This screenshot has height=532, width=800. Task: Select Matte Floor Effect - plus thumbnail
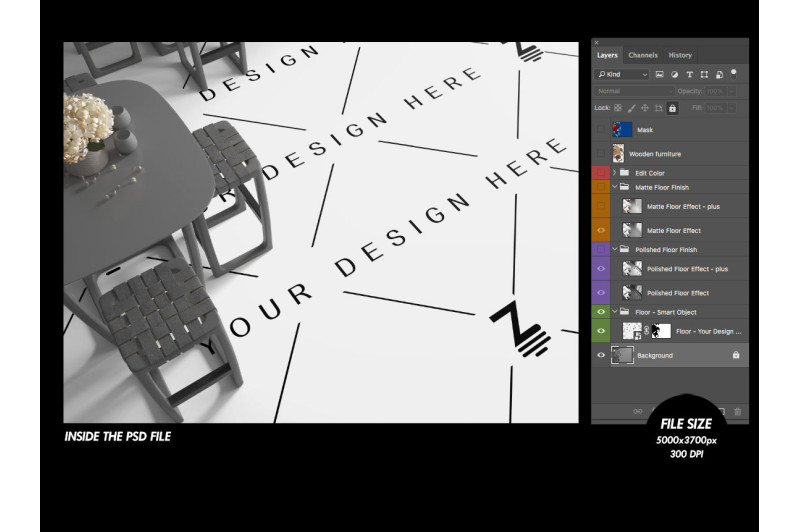coord(632,206)
